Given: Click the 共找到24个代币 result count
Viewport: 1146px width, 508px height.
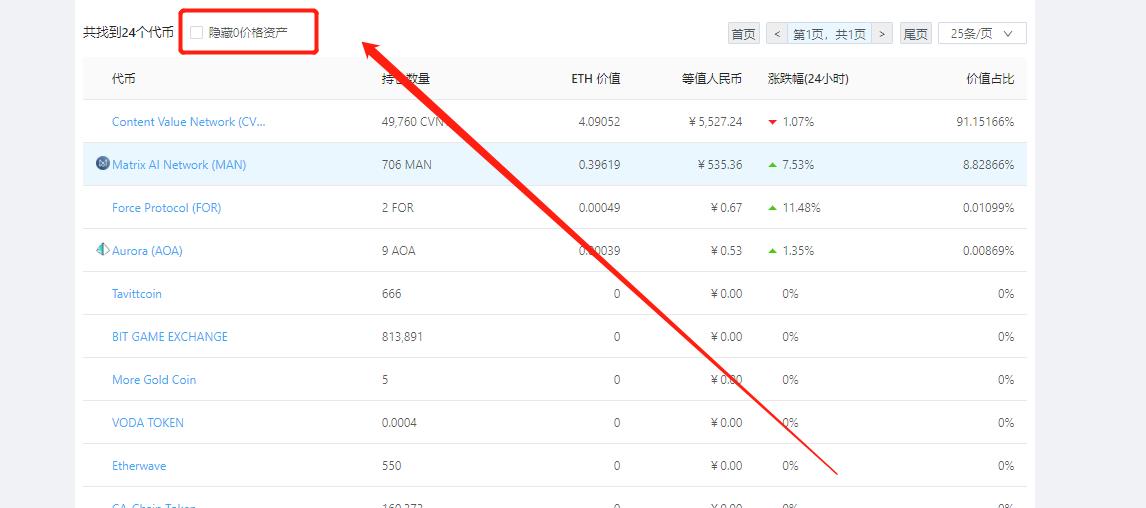Looking at the screenshot, I should [129, 33].
